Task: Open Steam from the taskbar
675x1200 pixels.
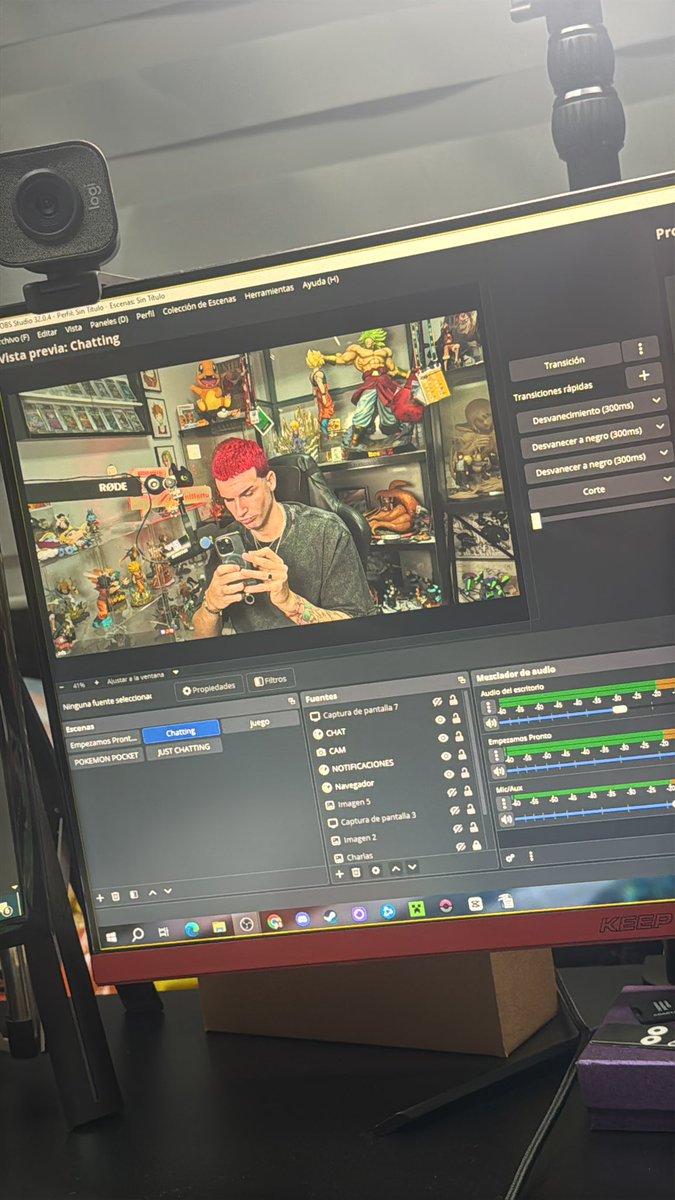Action: coord(330,917)
